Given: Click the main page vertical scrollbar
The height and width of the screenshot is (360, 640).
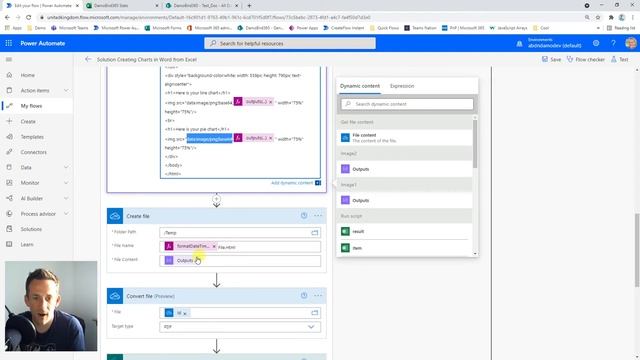Looking at the screenshot, I should tap(637, 250).
